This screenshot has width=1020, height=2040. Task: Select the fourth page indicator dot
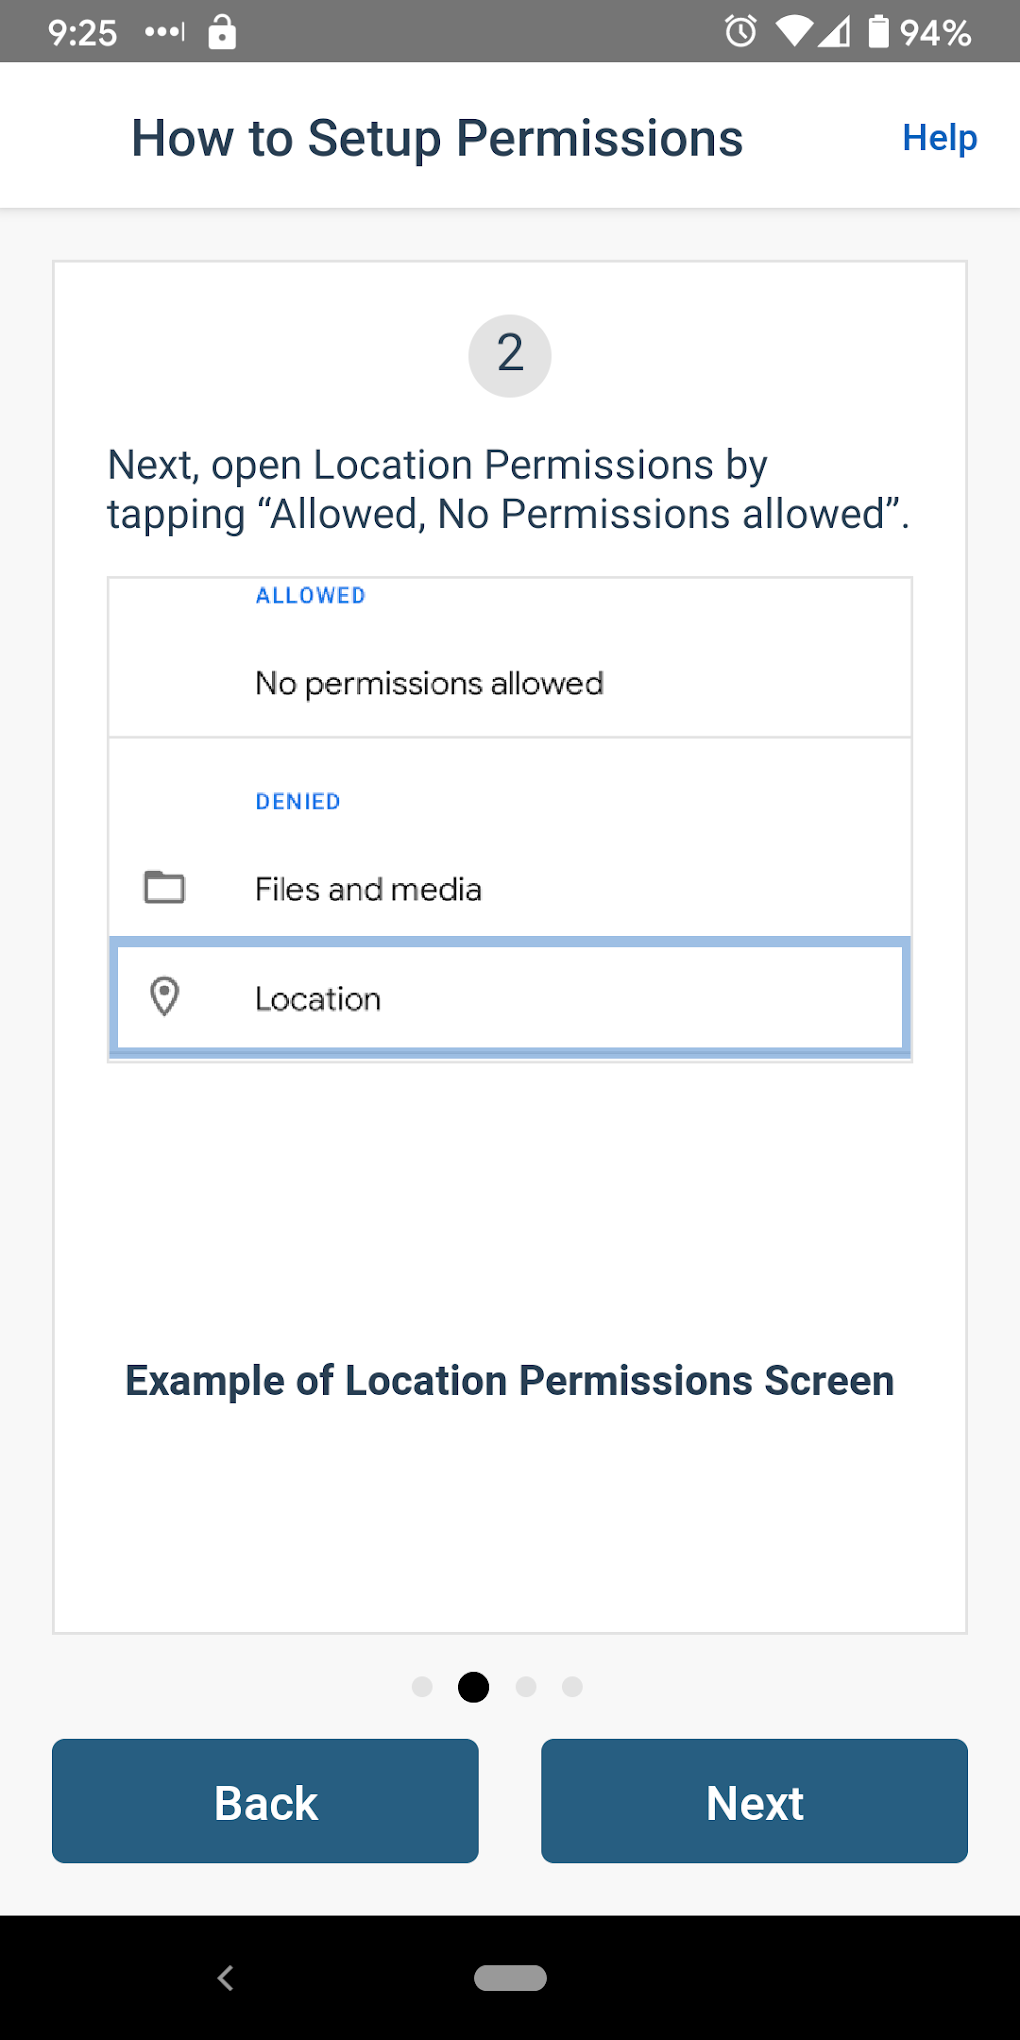572,1687
